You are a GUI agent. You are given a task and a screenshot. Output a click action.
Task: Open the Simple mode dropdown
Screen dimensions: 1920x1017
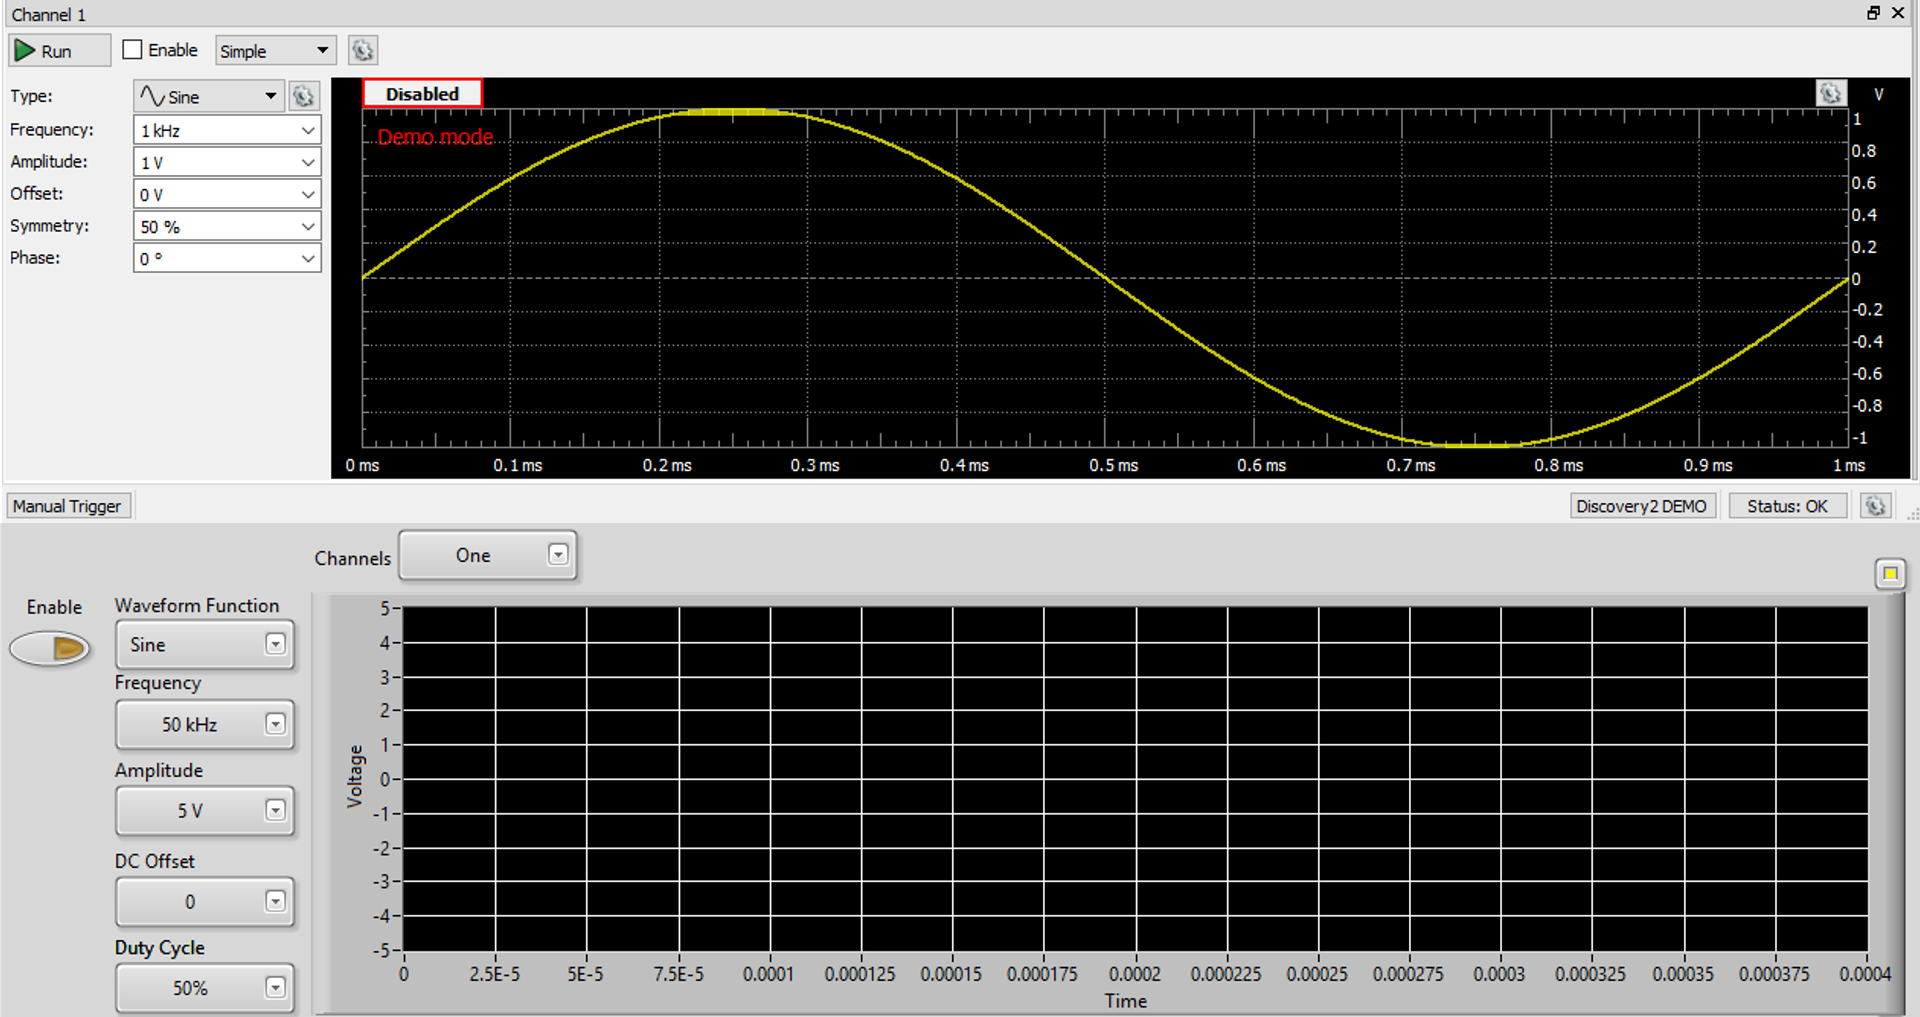[x=275, y=50]
